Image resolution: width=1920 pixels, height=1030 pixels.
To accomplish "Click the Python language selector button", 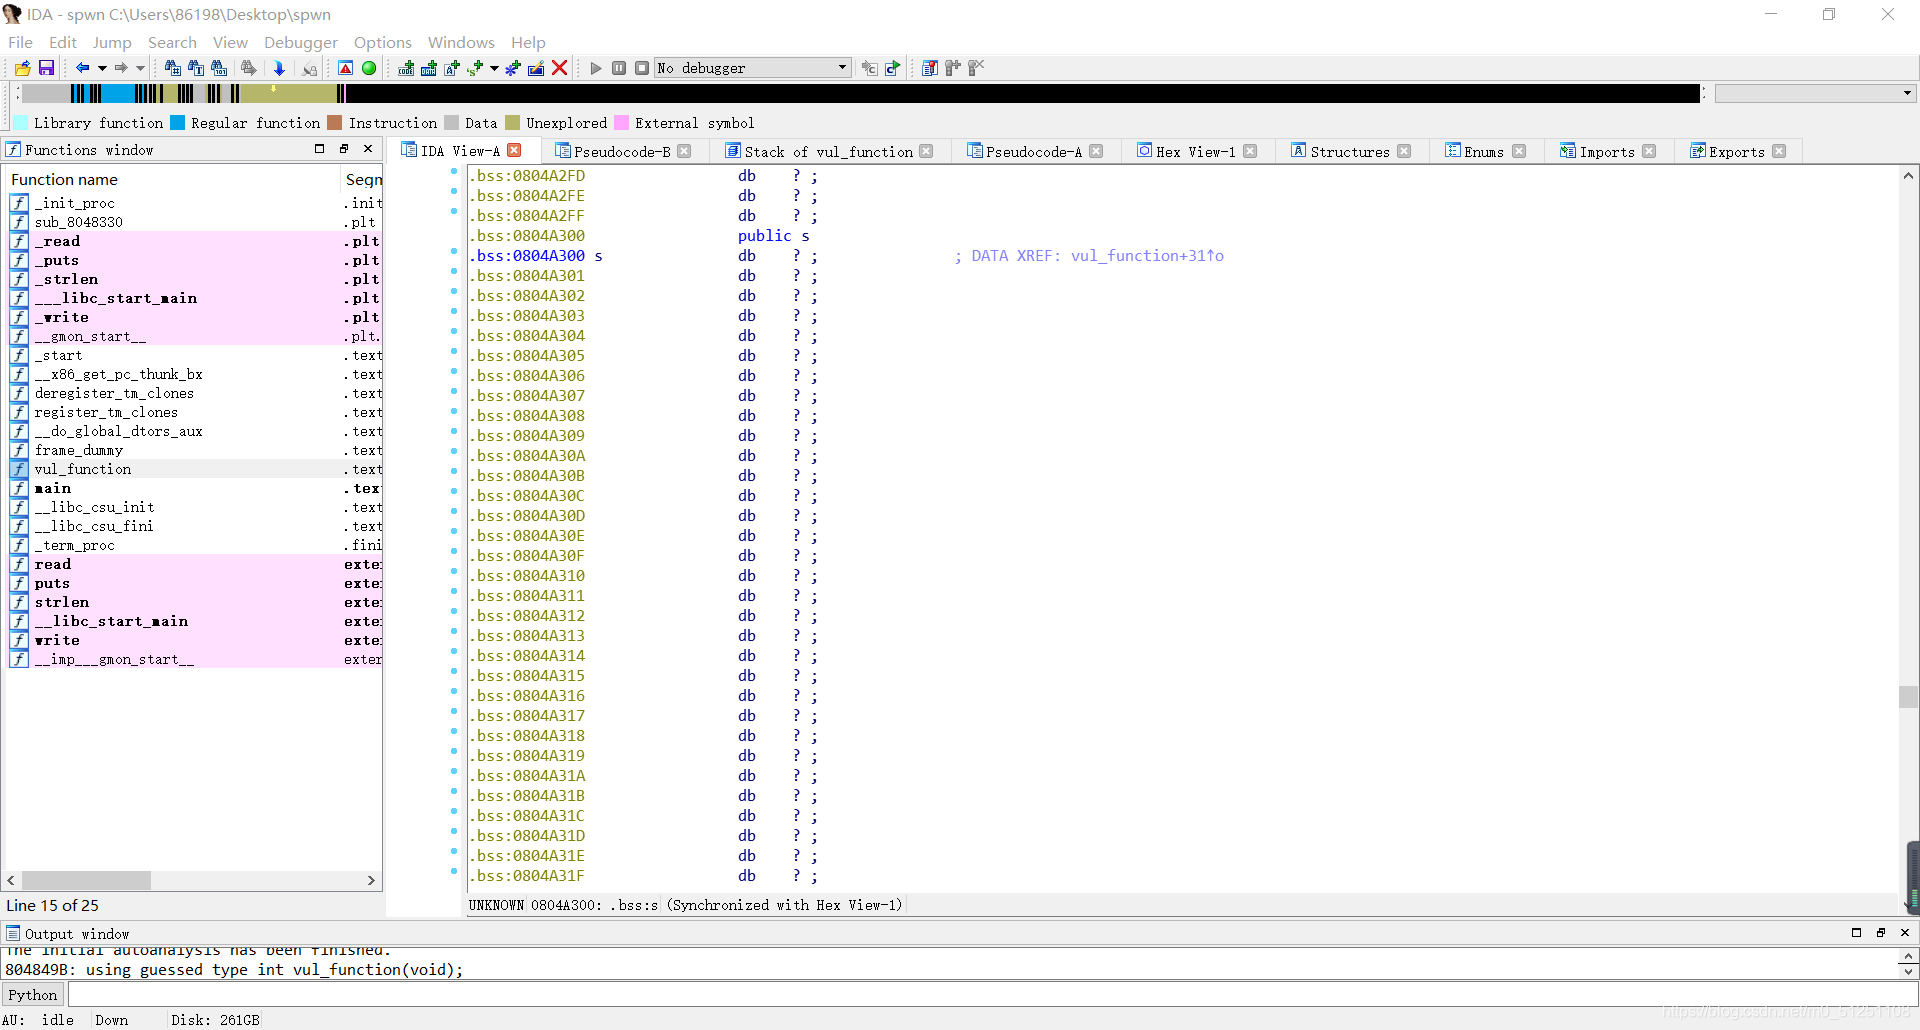I will pyautogui.click(x=33, y=994).
